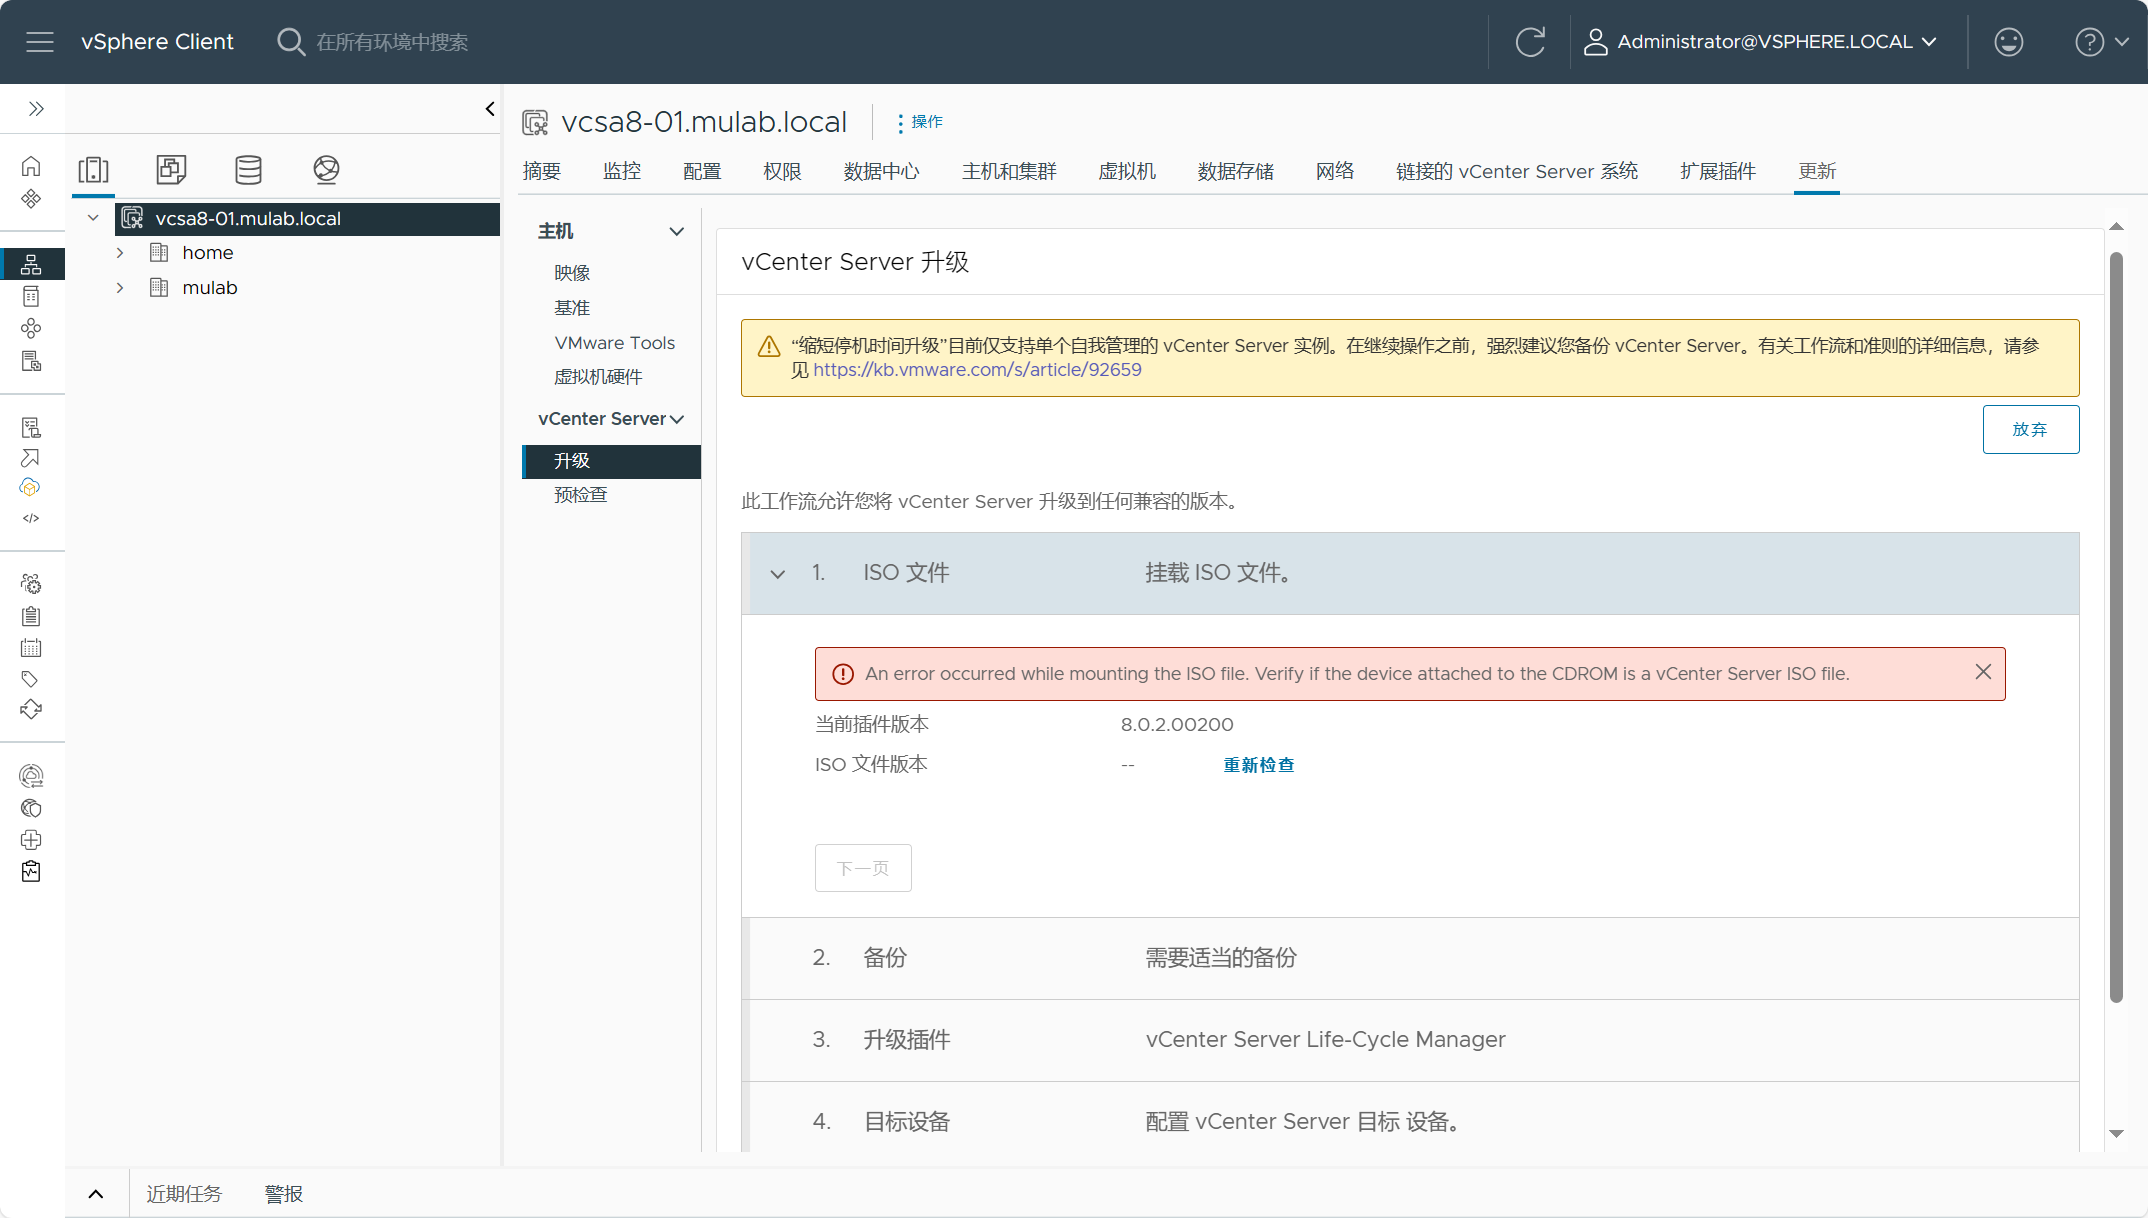Screen dimensions: 2148x1218
Task: Open 警报 bottom tab
Action: (284, 1194)
